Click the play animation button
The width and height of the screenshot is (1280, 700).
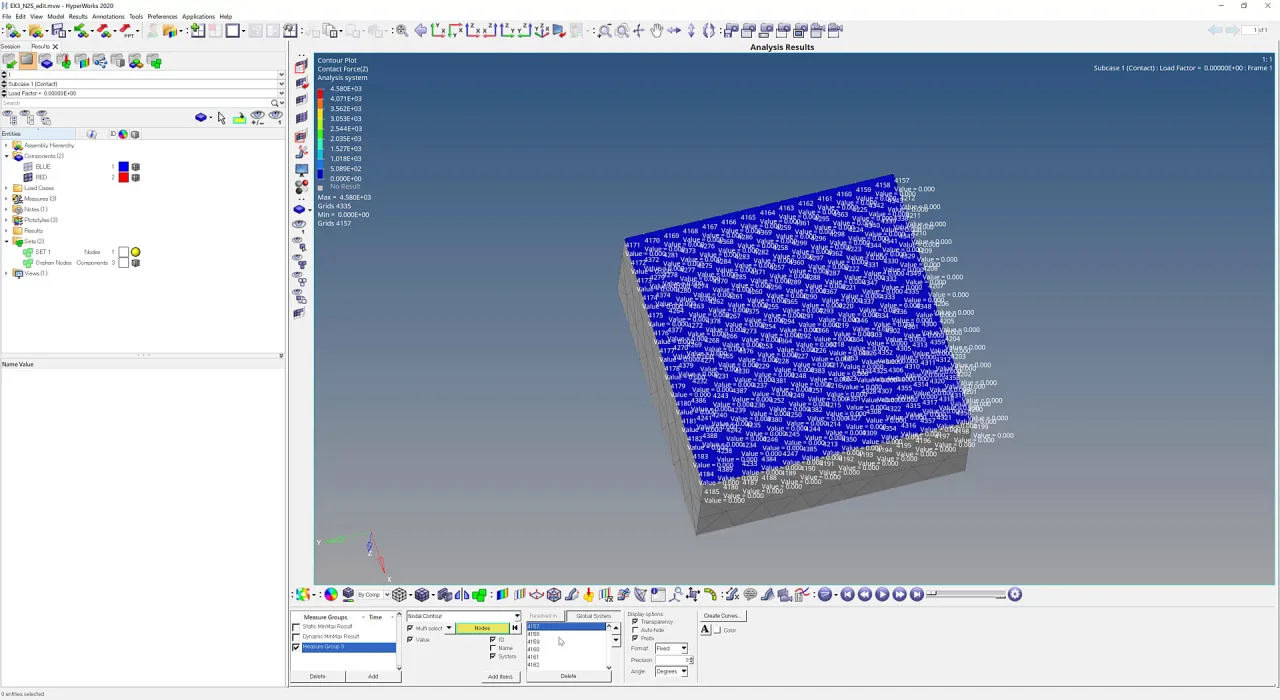point(881,595)
